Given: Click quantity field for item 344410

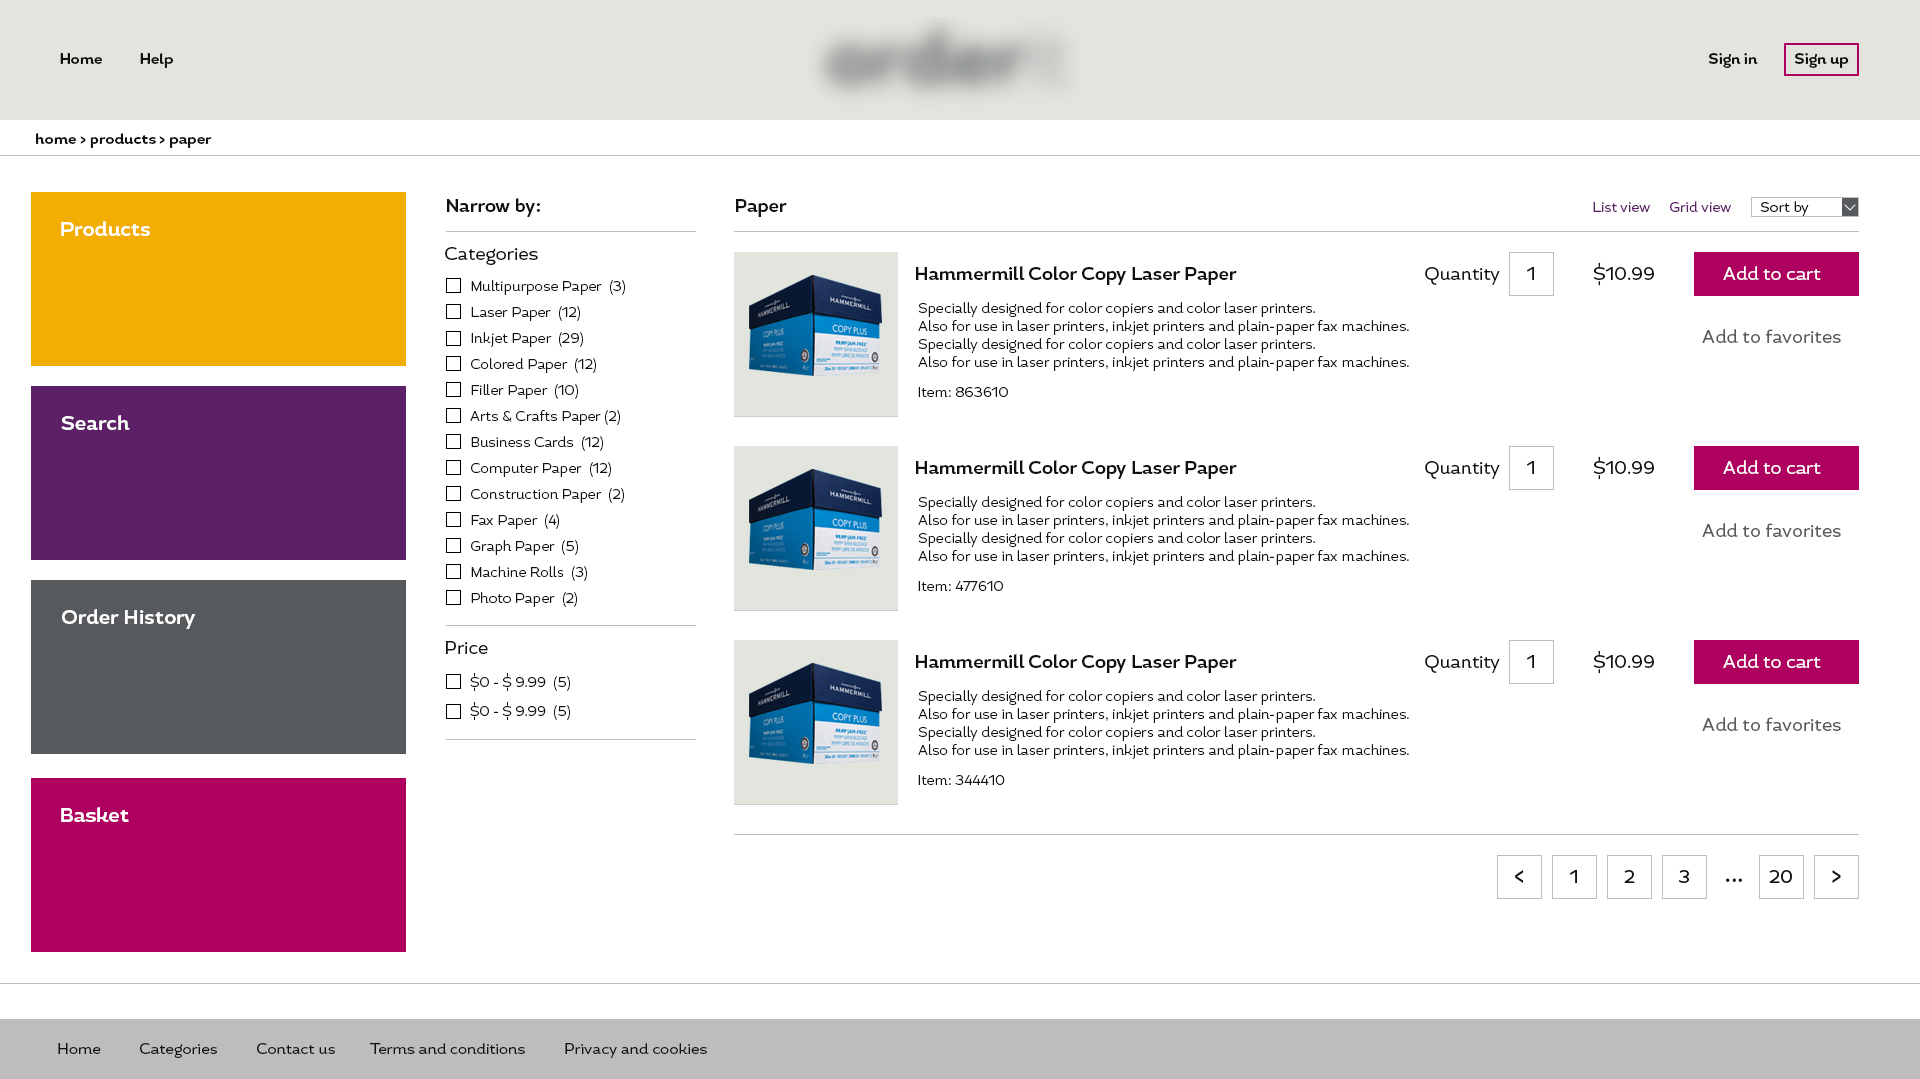Looking at the screenshot, I should pos(1530,662).
